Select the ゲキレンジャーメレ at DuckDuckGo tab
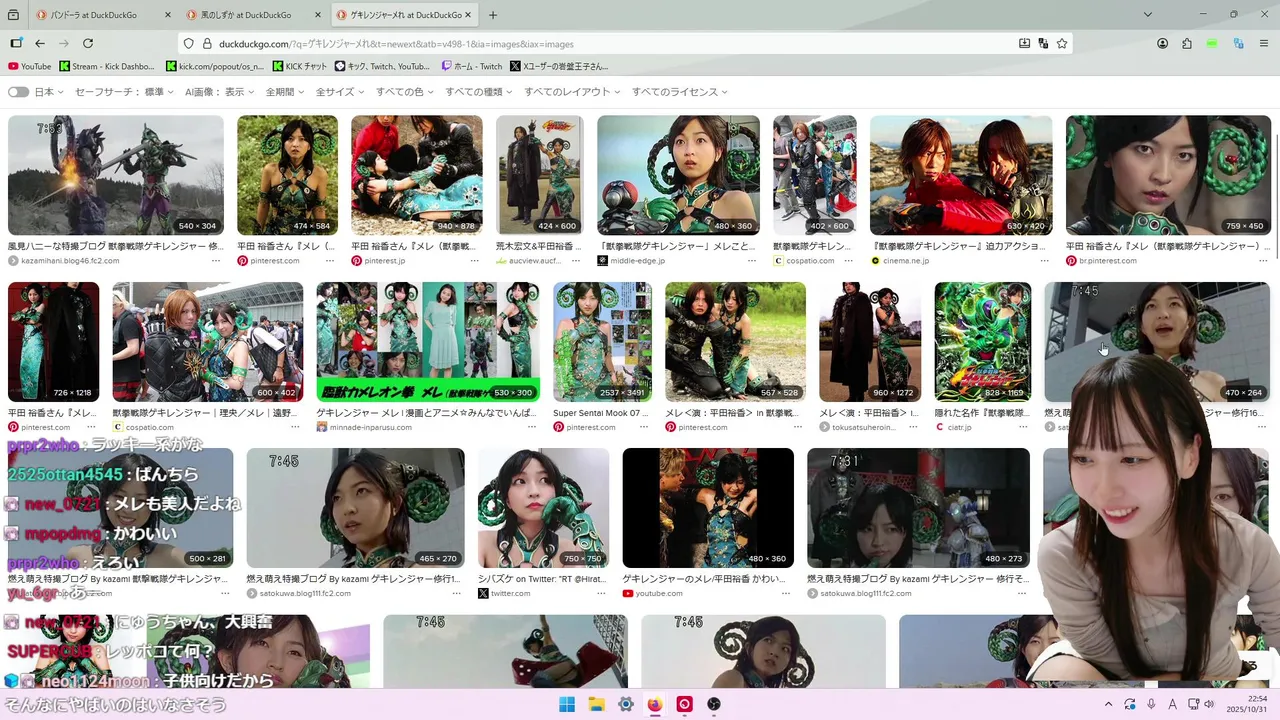 click(403, 15)
